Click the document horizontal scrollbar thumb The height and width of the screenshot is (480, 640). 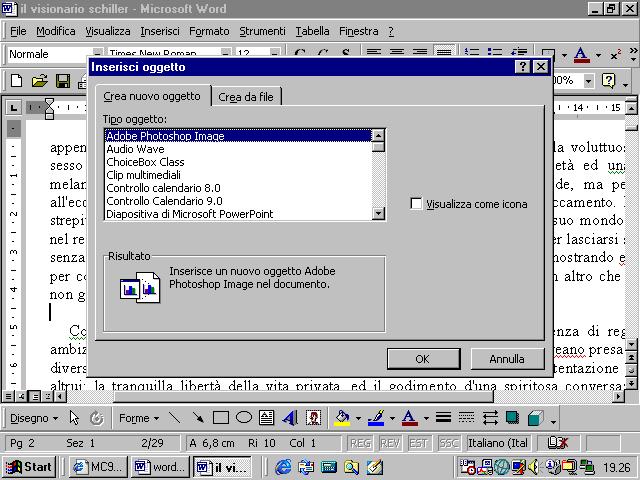(x=303, y=396)
